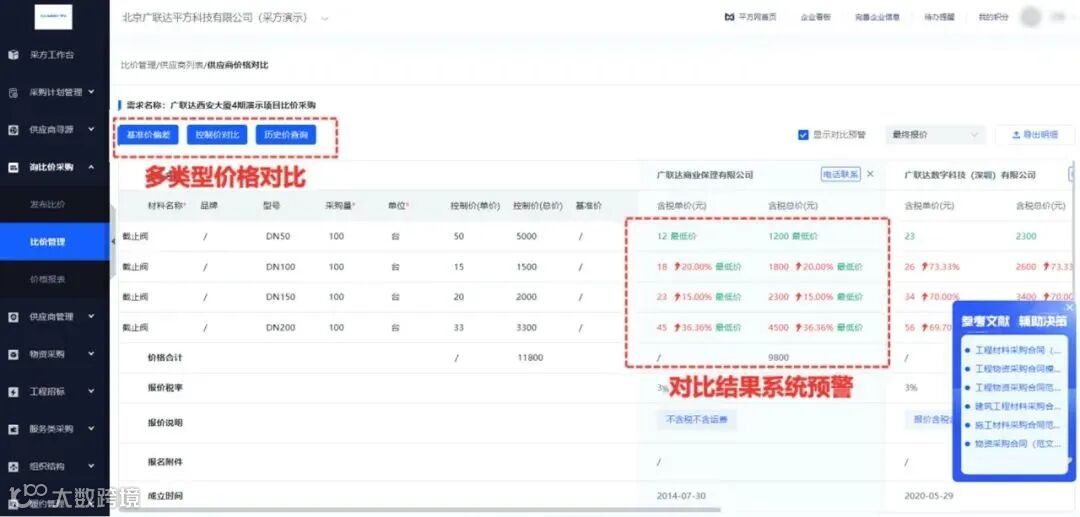Open the 物资采购合同（范文 reference link
The height and width of the screenshot is (517, 1080).
click(1019, 444)
